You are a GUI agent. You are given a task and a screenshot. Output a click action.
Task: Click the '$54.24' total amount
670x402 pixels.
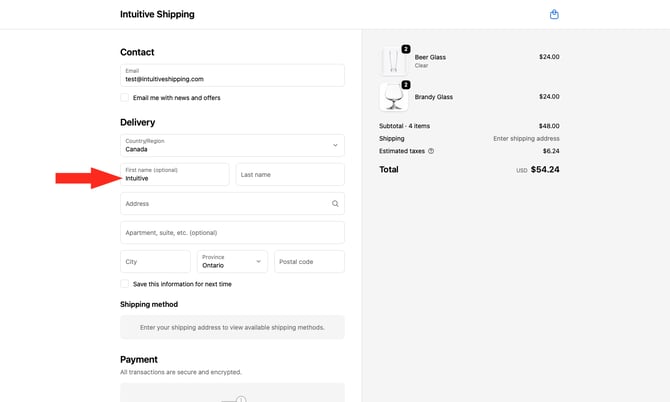pos(545,170)
